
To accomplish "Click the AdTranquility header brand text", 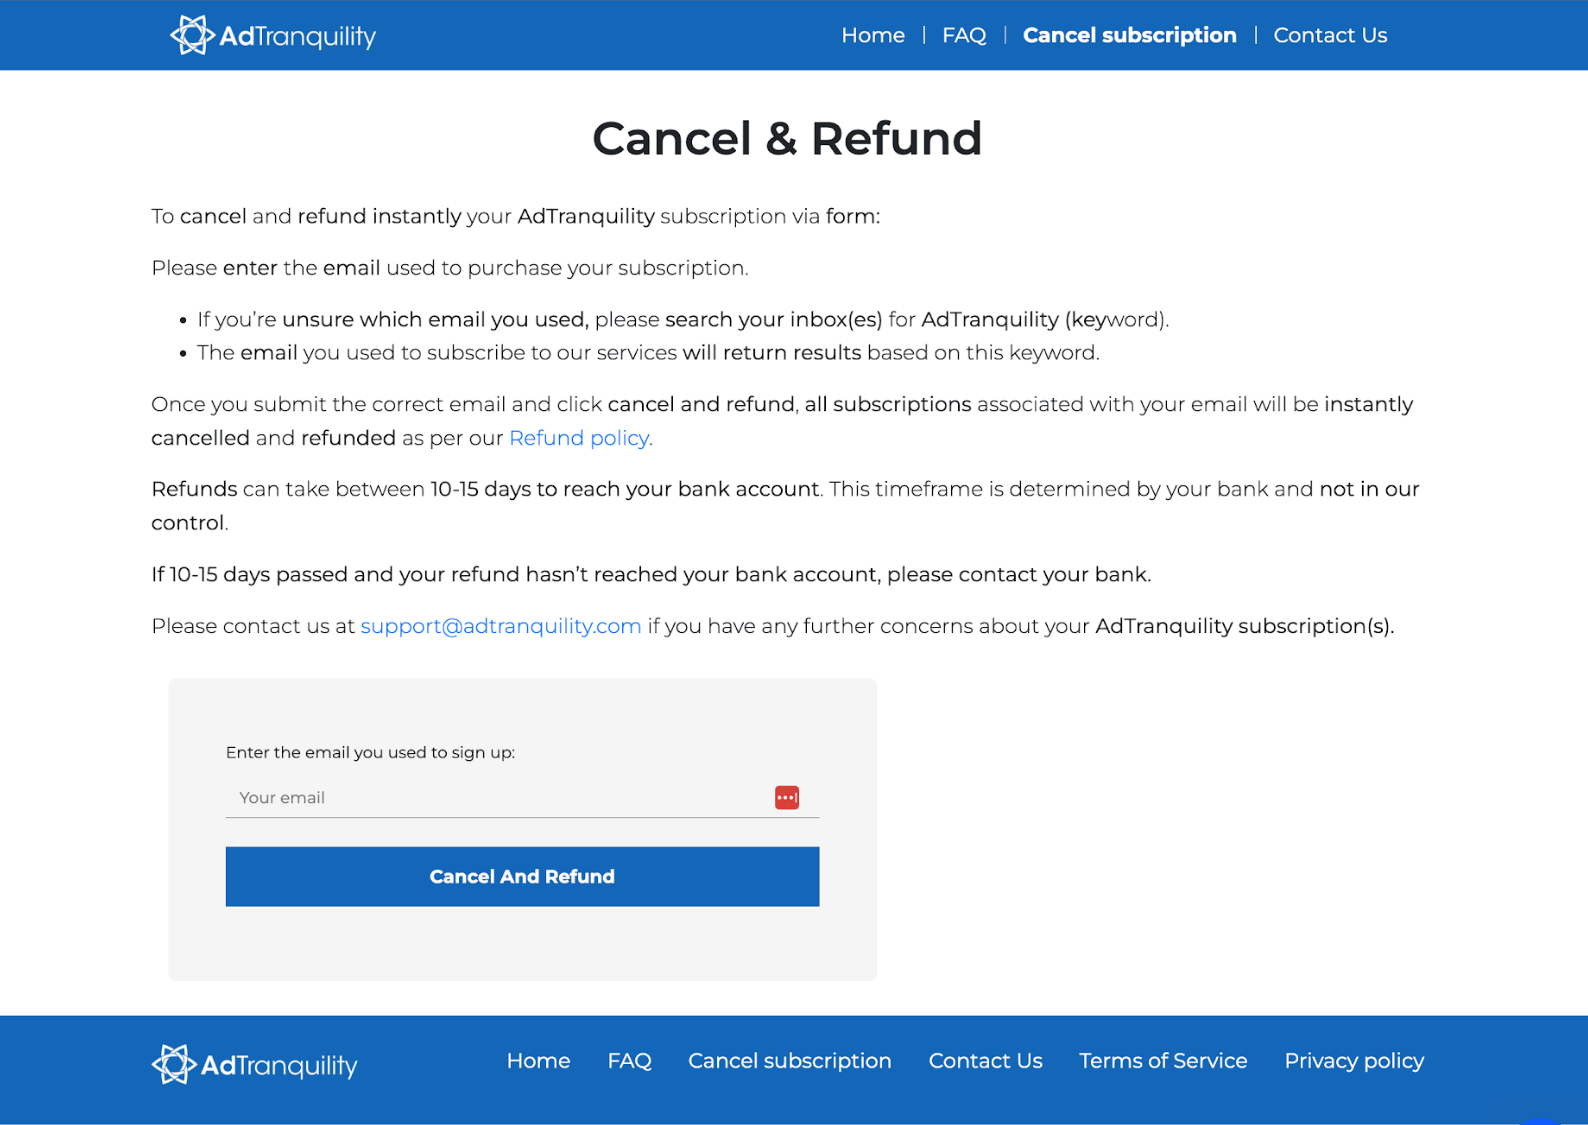I will click(297, 36).
